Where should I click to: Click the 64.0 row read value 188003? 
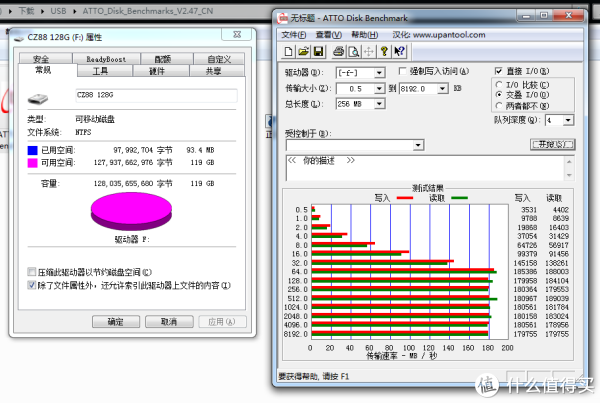click(557, 272)
